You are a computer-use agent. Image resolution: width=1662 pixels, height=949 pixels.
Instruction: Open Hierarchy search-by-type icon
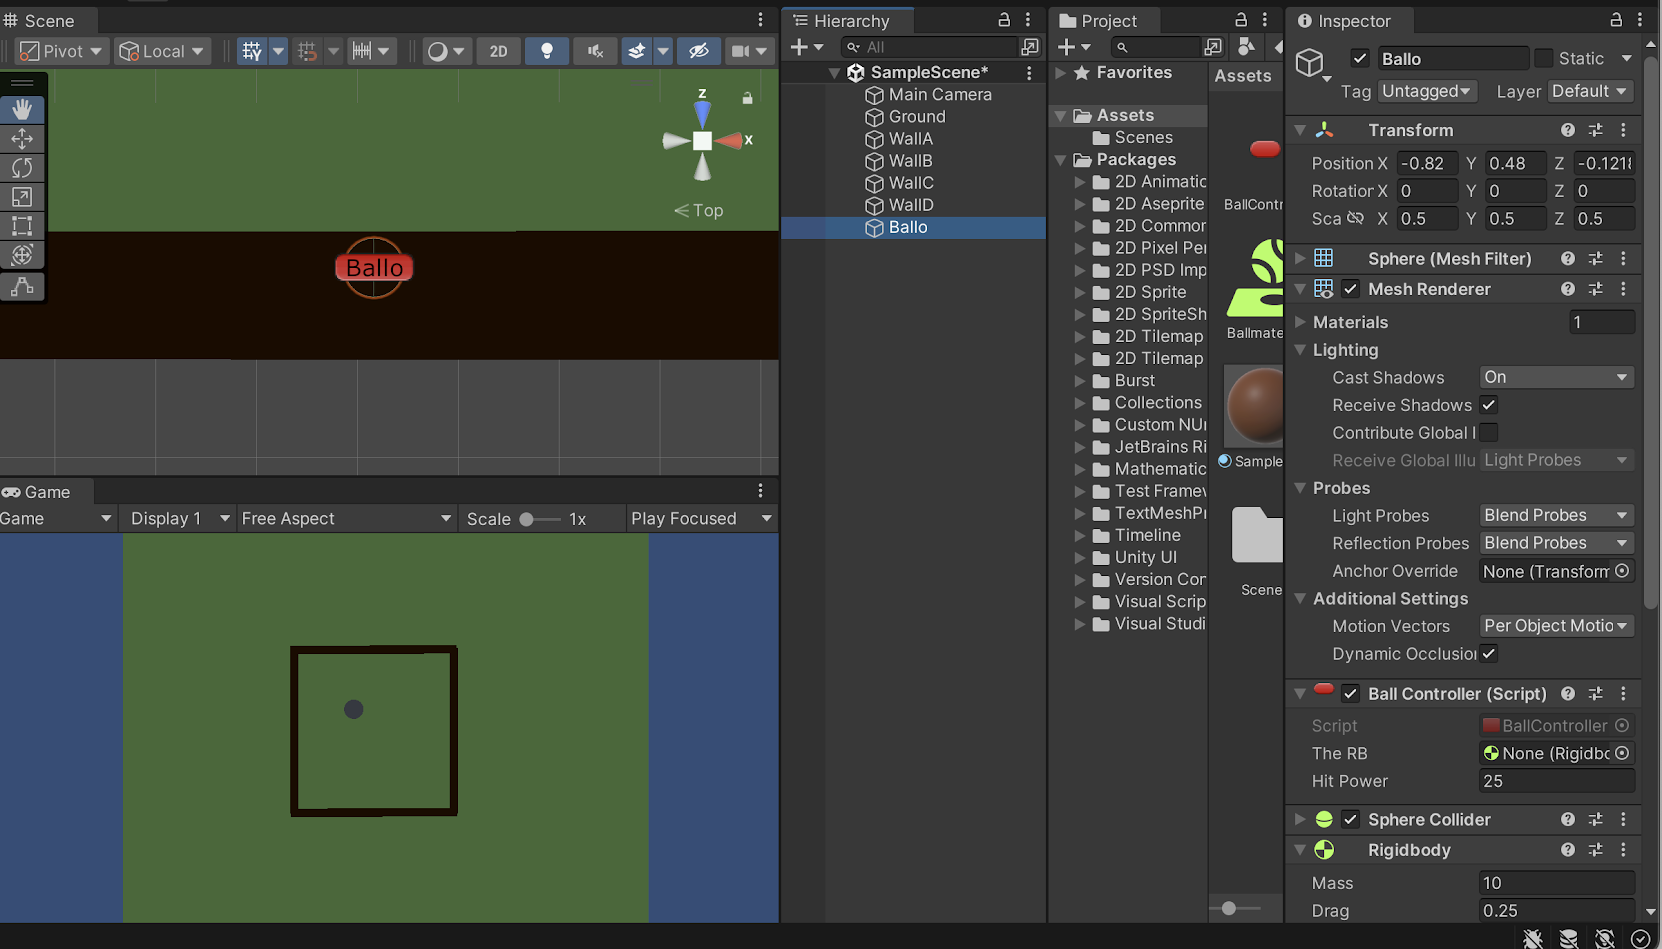[x=1030, y=47]
